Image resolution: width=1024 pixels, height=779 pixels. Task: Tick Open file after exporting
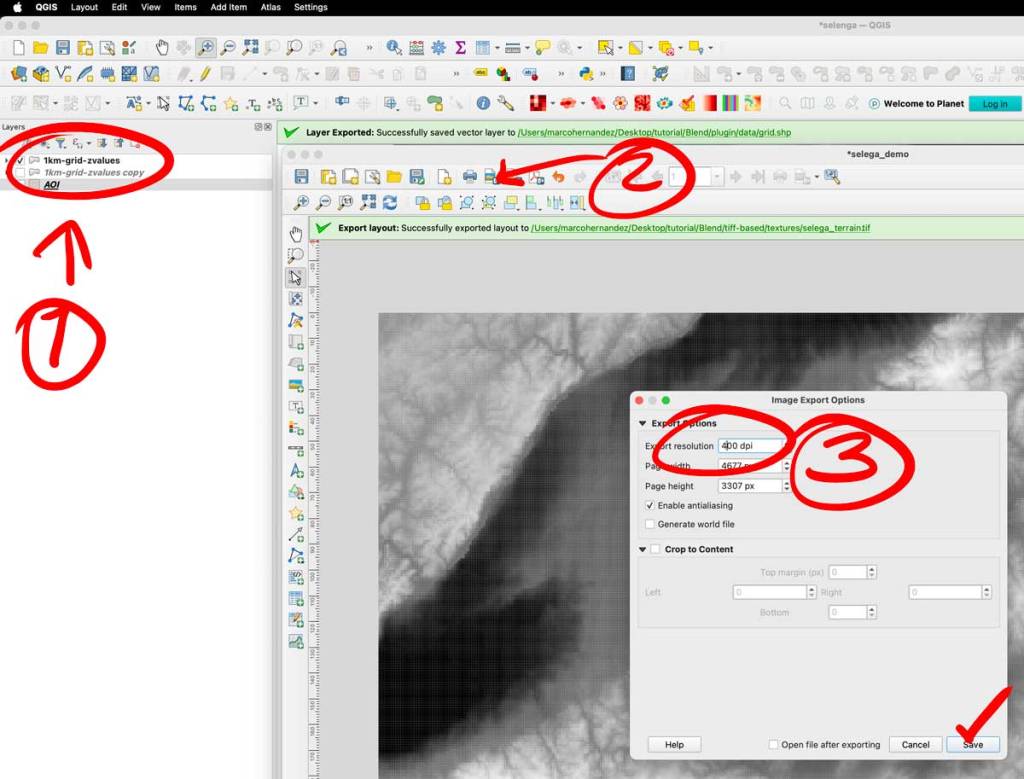pos(774,745)
